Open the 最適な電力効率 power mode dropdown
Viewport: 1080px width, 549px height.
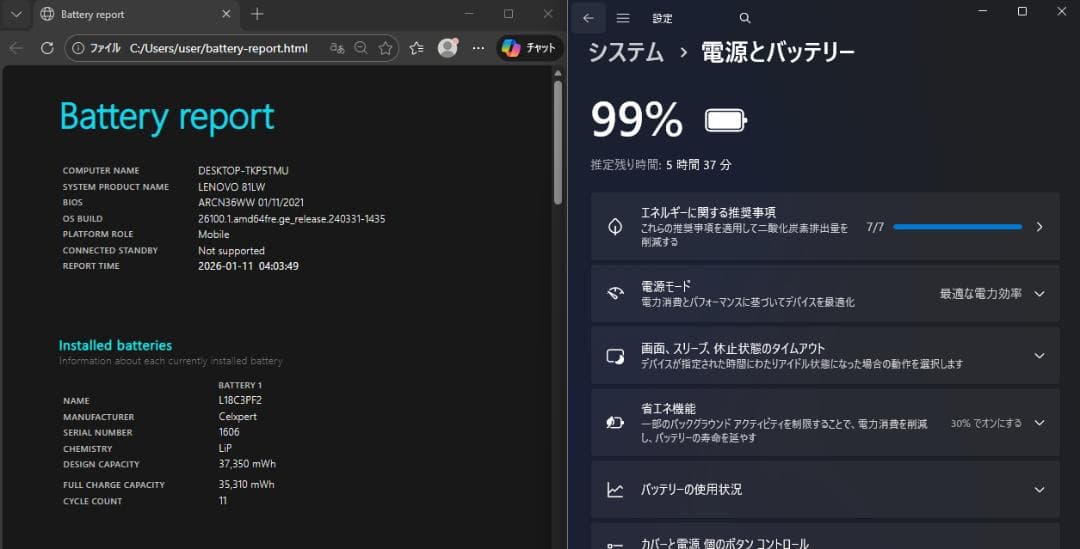pos(992,293)
